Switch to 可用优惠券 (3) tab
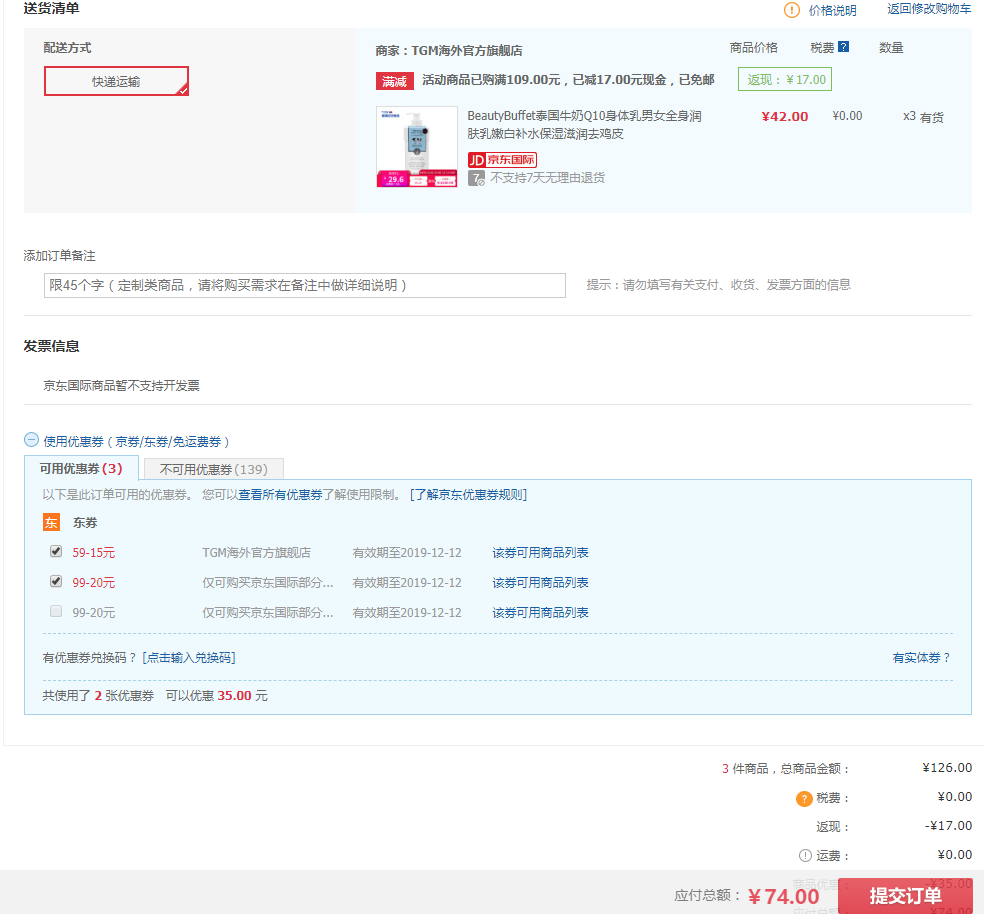Image resolution: width=984 pixels, height=914 pixels. pyautogui.click(x=81, y=469)
